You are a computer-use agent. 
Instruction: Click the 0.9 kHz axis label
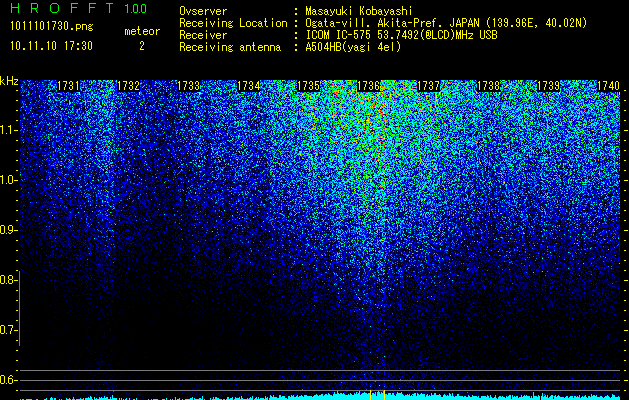8,230
